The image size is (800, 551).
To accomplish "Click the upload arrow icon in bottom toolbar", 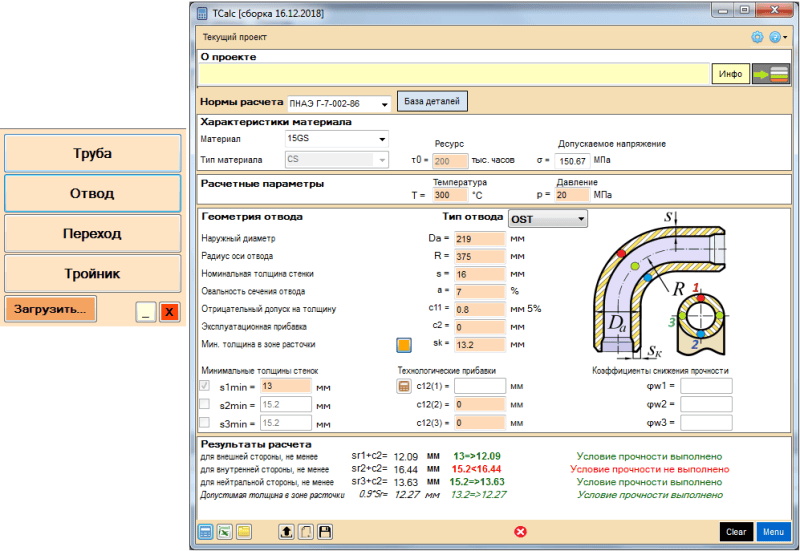I will [x=286, y=531].
